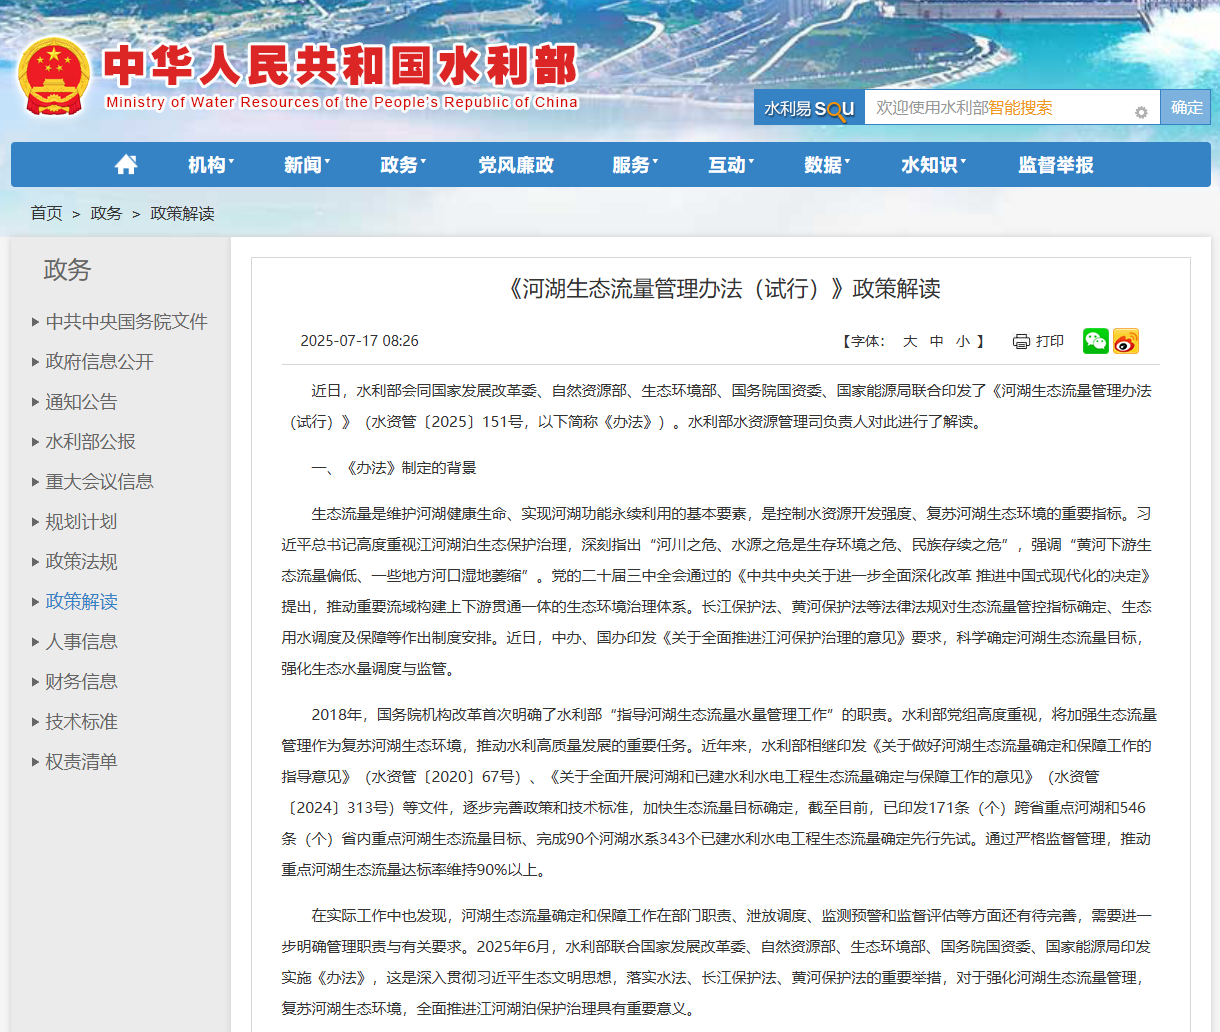Select 权责清单 in the sidebar

(82, 762)
